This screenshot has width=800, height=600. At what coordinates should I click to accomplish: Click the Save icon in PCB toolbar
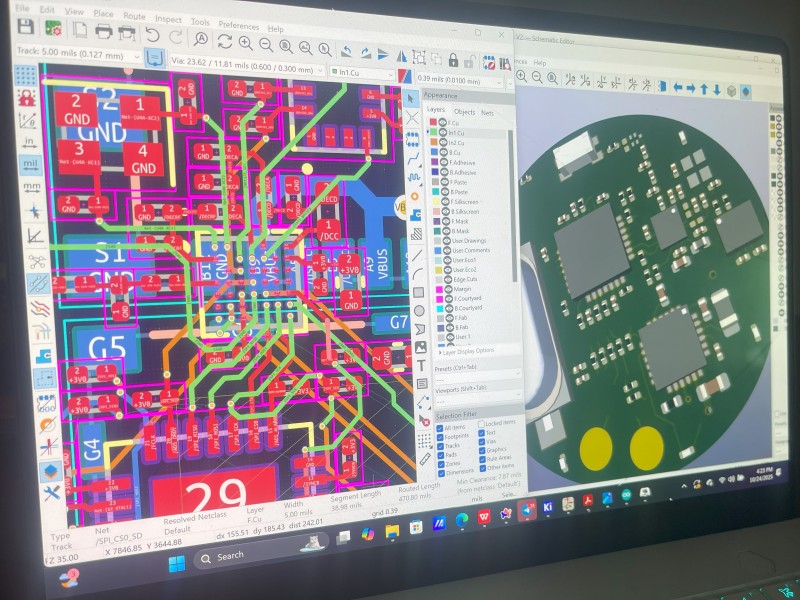click(x=26, y=27)
